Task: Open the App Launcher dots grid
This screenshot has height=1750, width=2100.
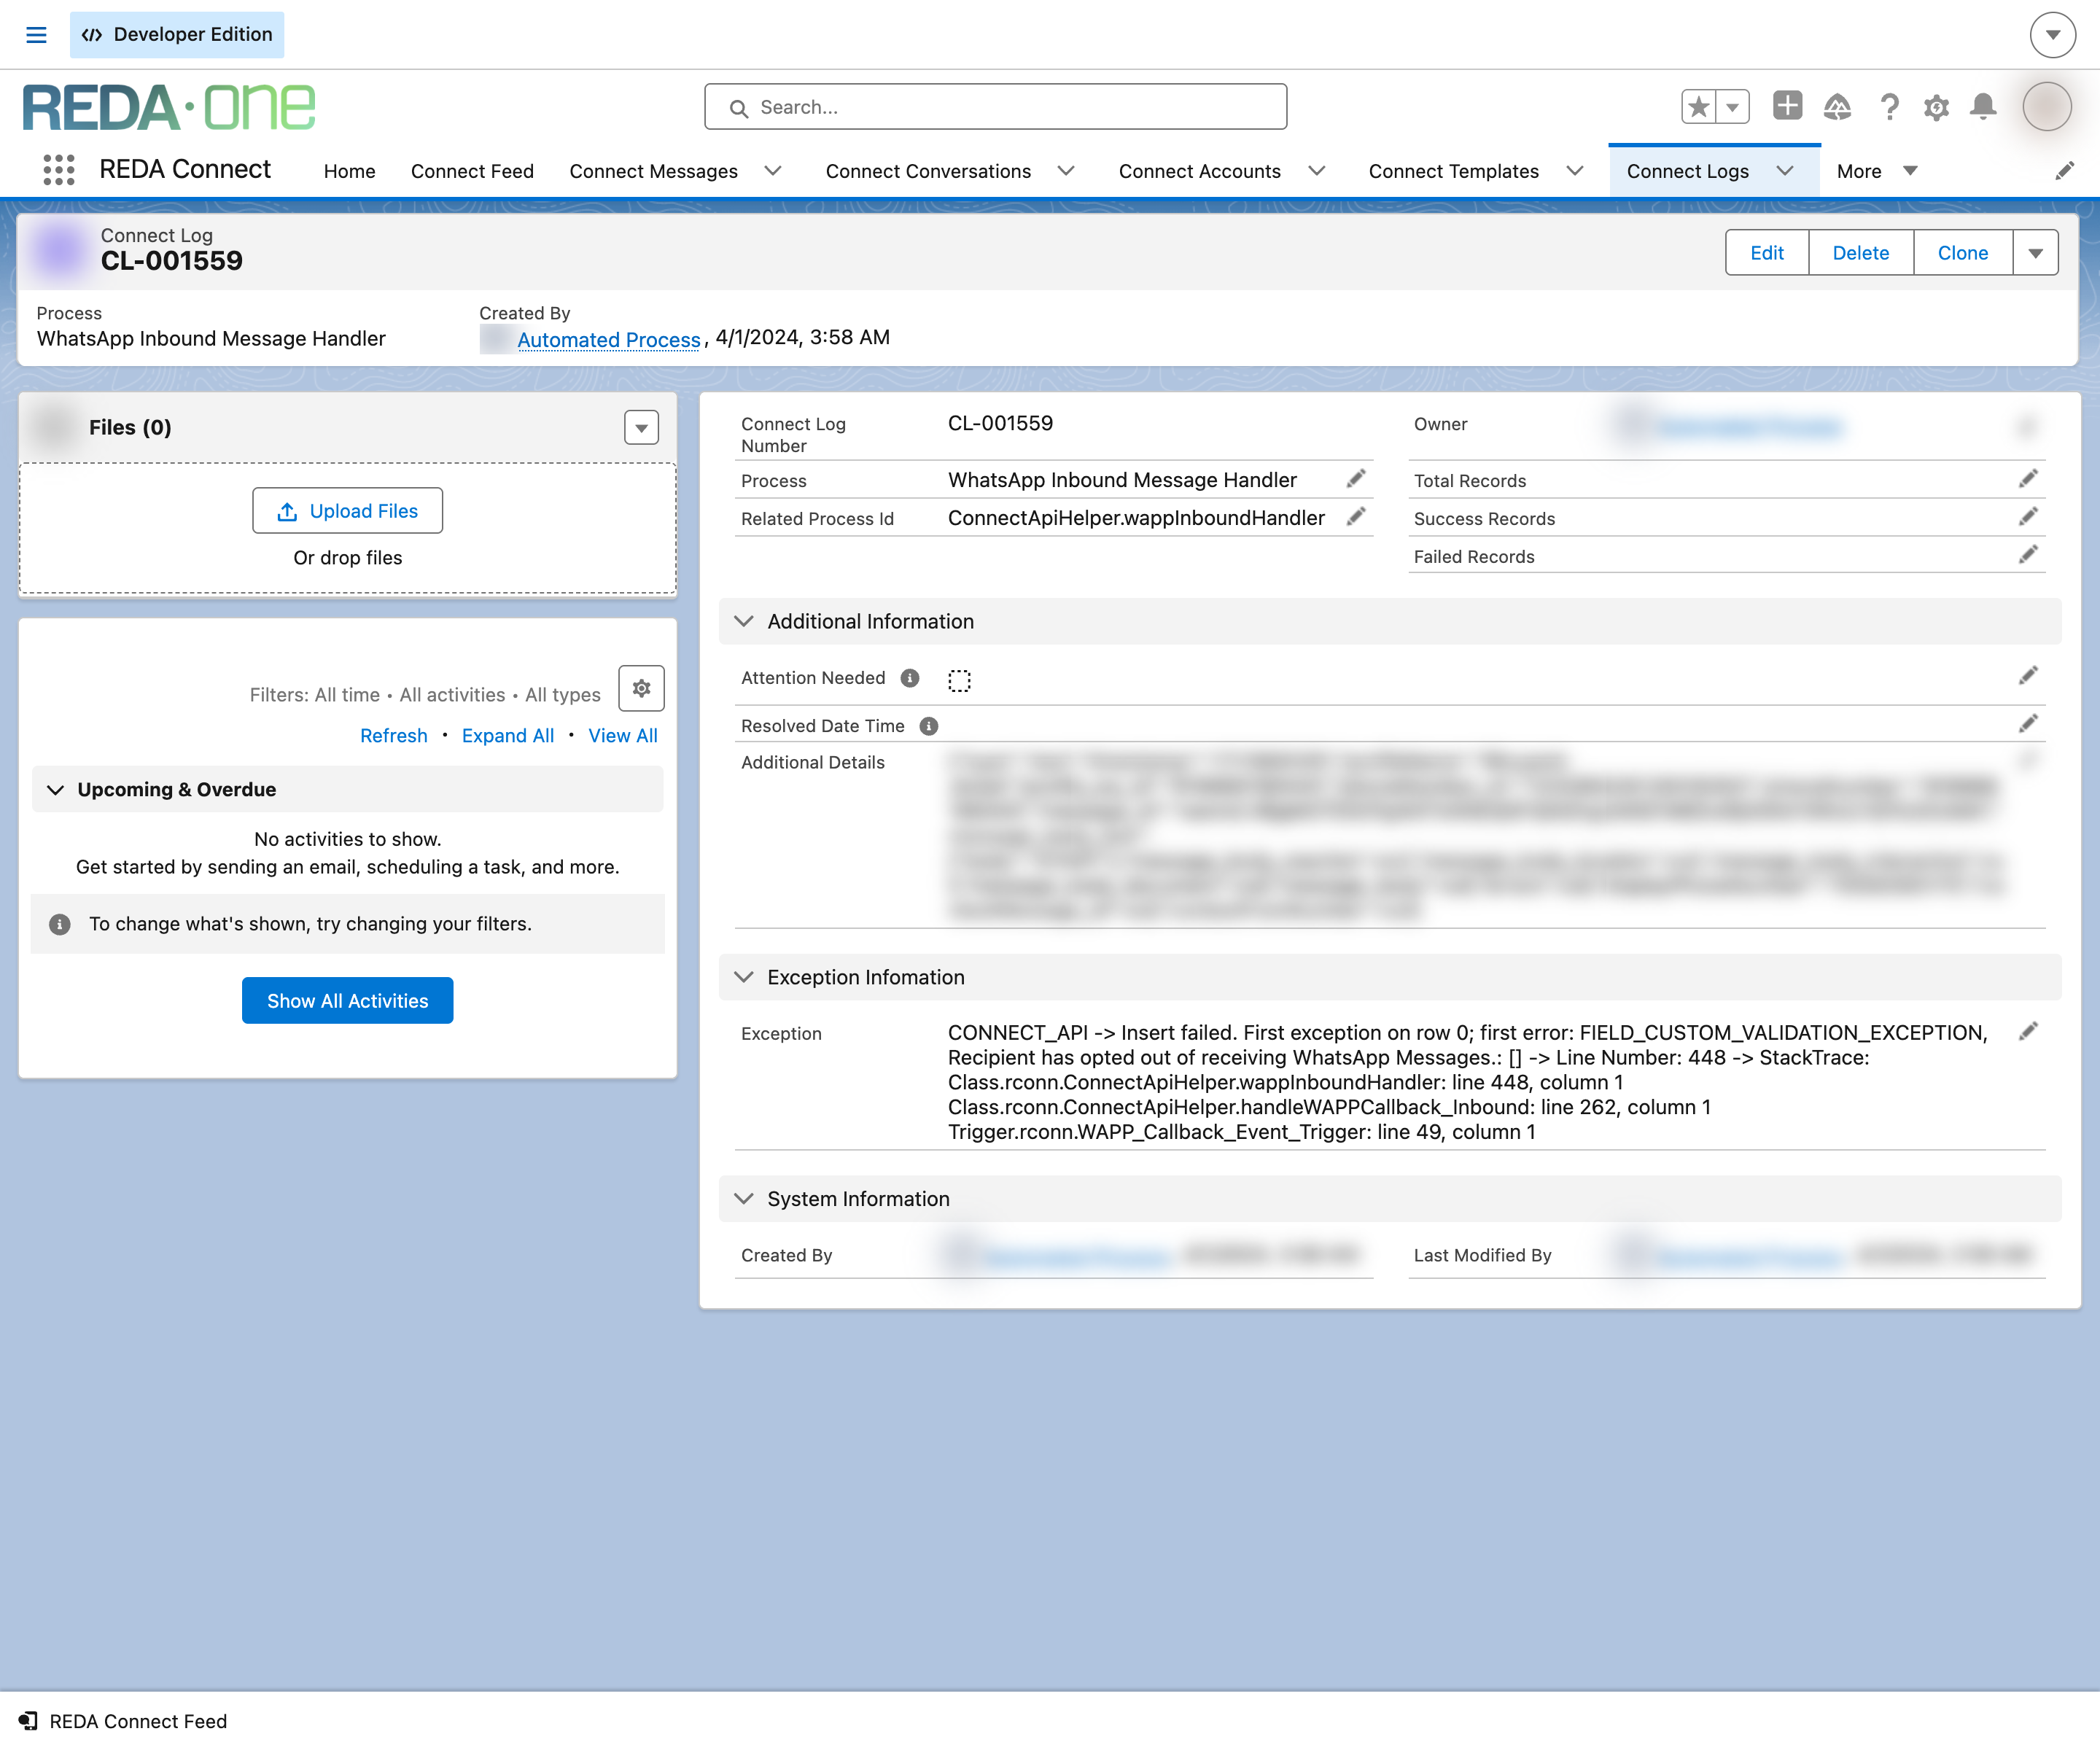Action: pos(59,170)
